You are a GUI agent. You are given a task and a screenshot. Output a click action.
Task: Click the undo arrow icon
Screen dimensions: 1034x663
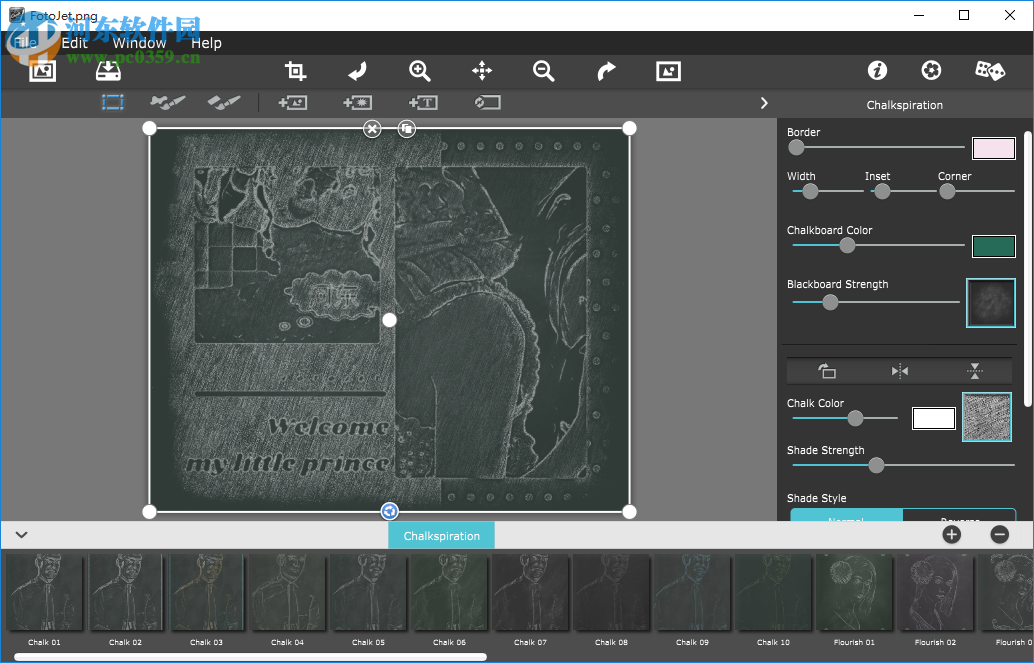click(357, 71)
